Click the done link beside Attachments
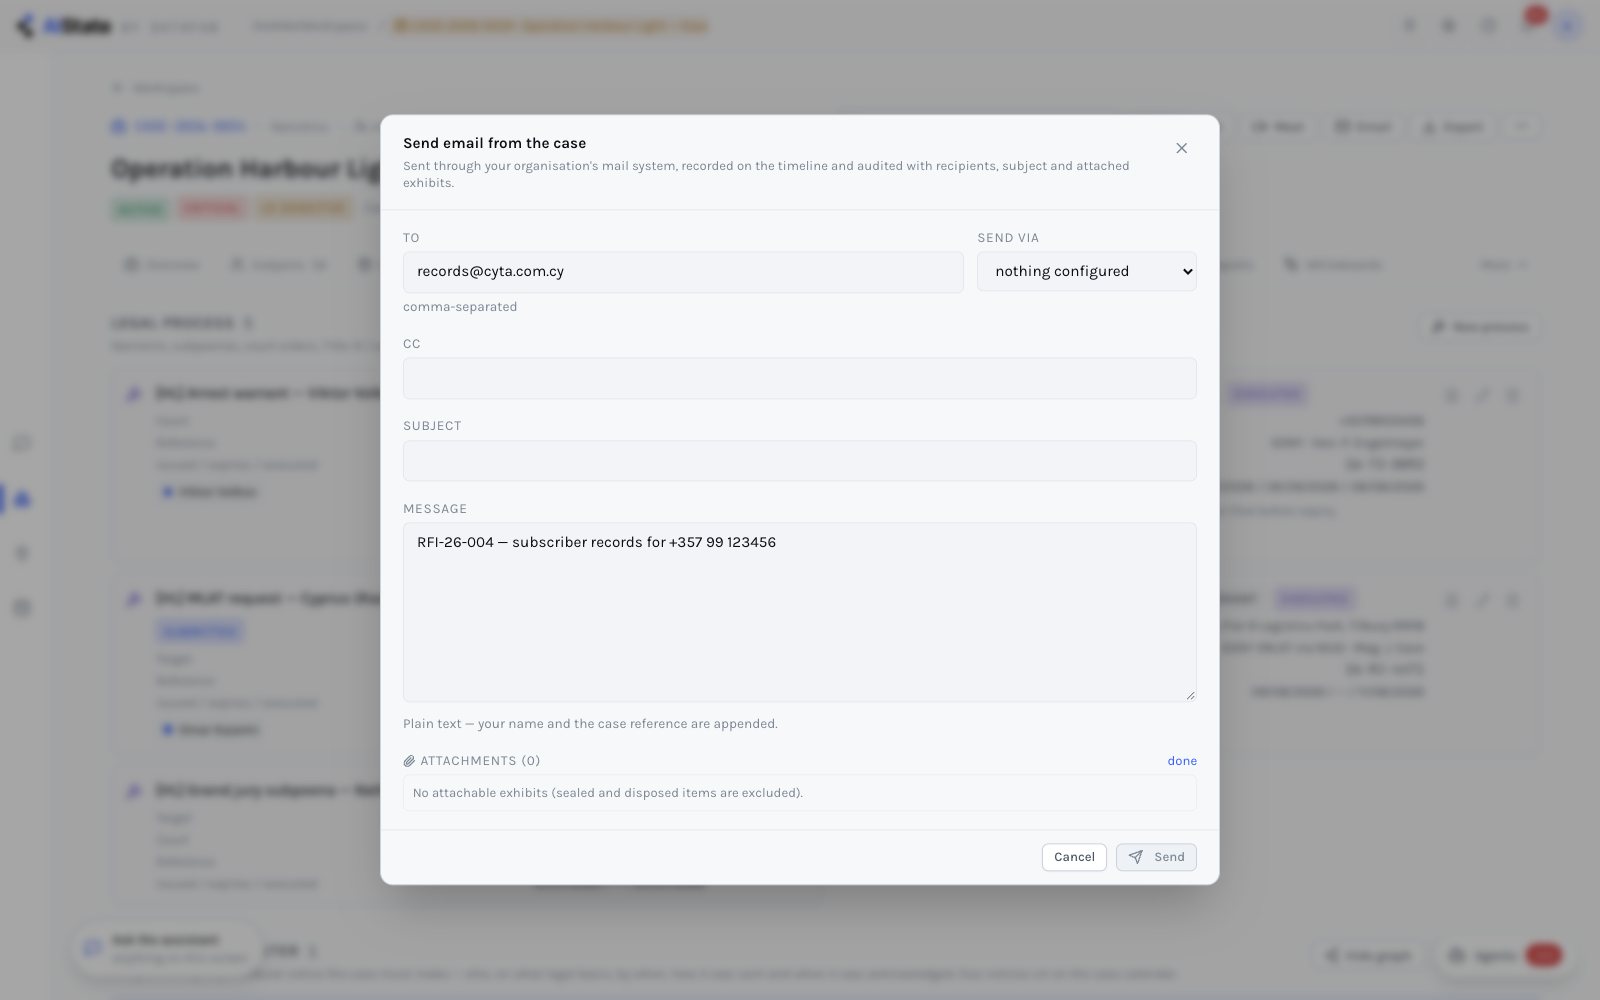This screenshot has height=1000, width=1600. pos(1182,761)
